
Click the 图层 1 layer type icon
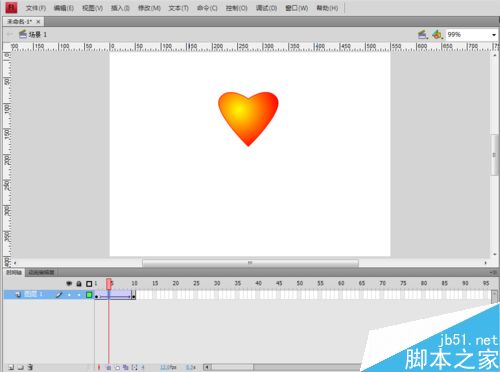pyautogui.click(x=18, y=294)
